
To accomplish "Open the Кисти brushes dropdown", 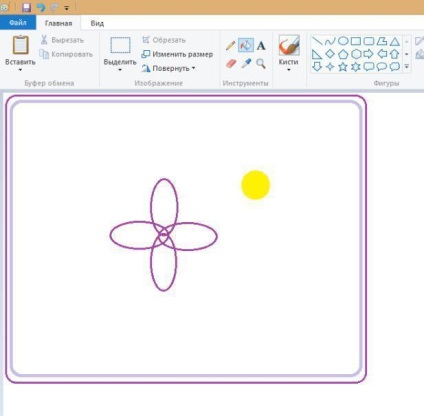I will pos(289,66).
